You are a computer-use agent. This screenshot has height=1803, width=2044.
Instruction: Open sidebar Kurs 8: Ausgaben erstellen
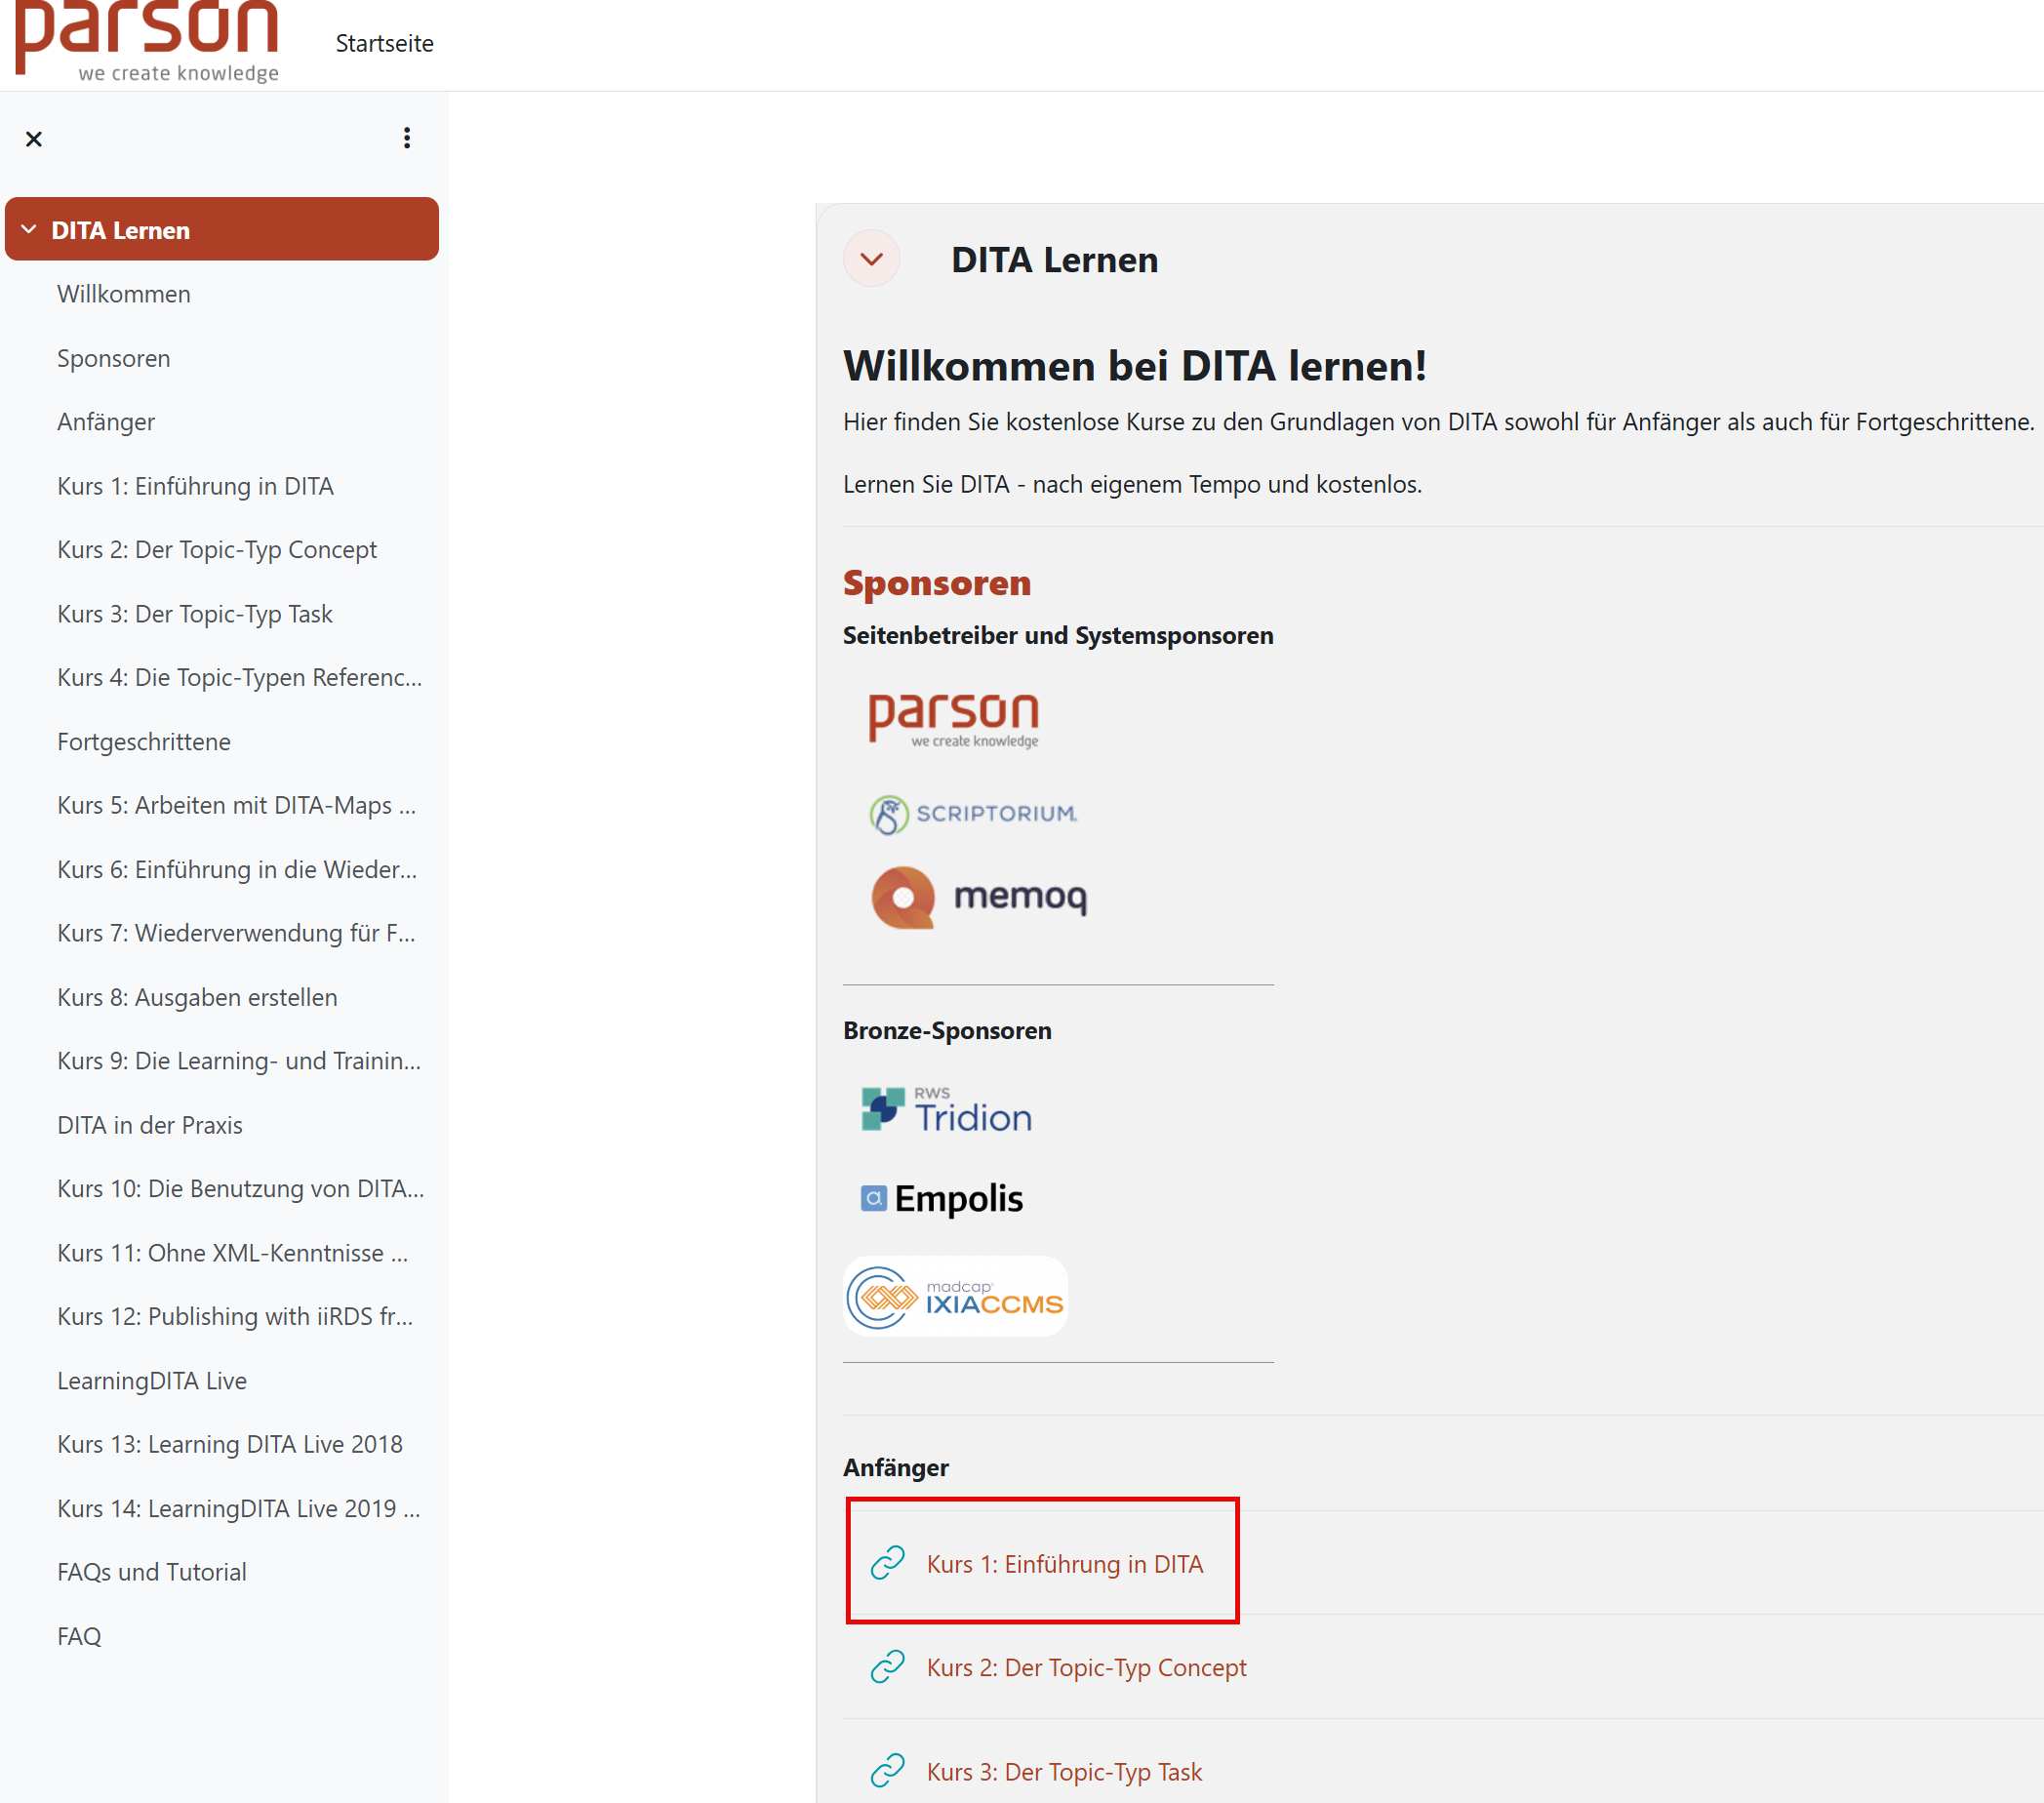(x=197, y=997)
